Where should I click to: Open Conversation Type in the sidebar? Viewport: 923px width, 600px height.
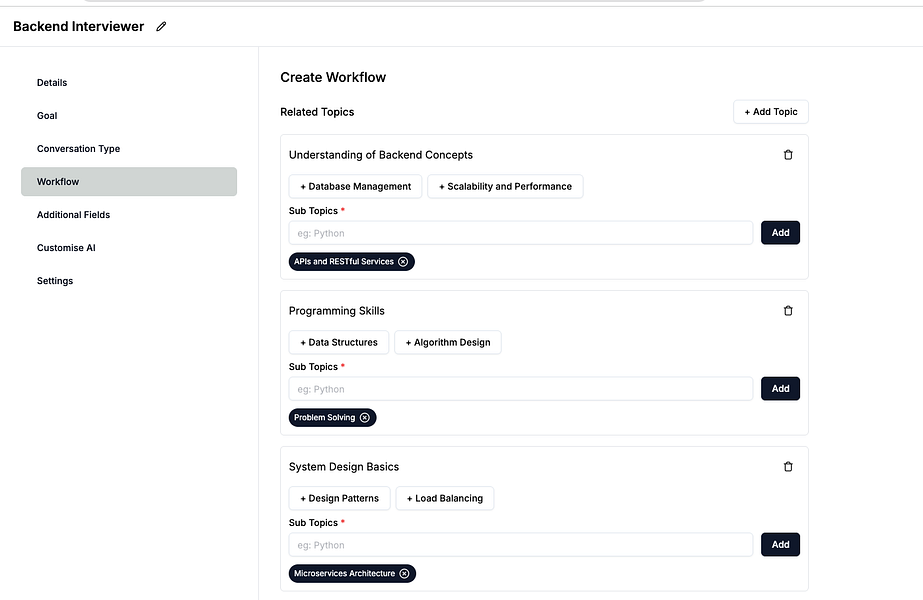(x=78, y=149)
